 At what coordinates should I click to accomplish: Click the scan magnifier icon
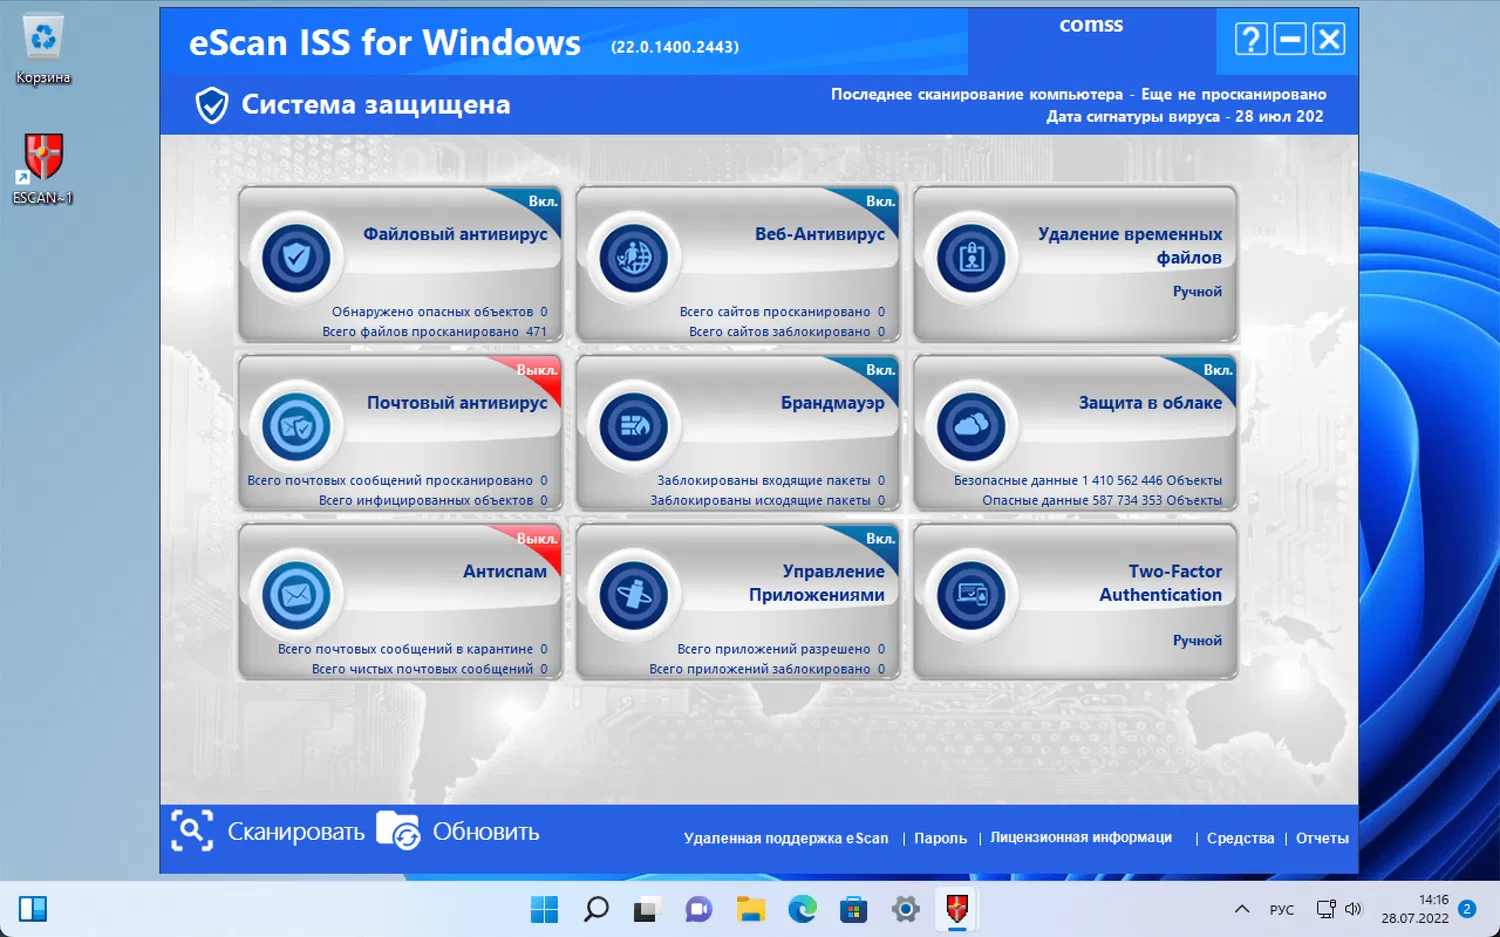coord(192,831)
